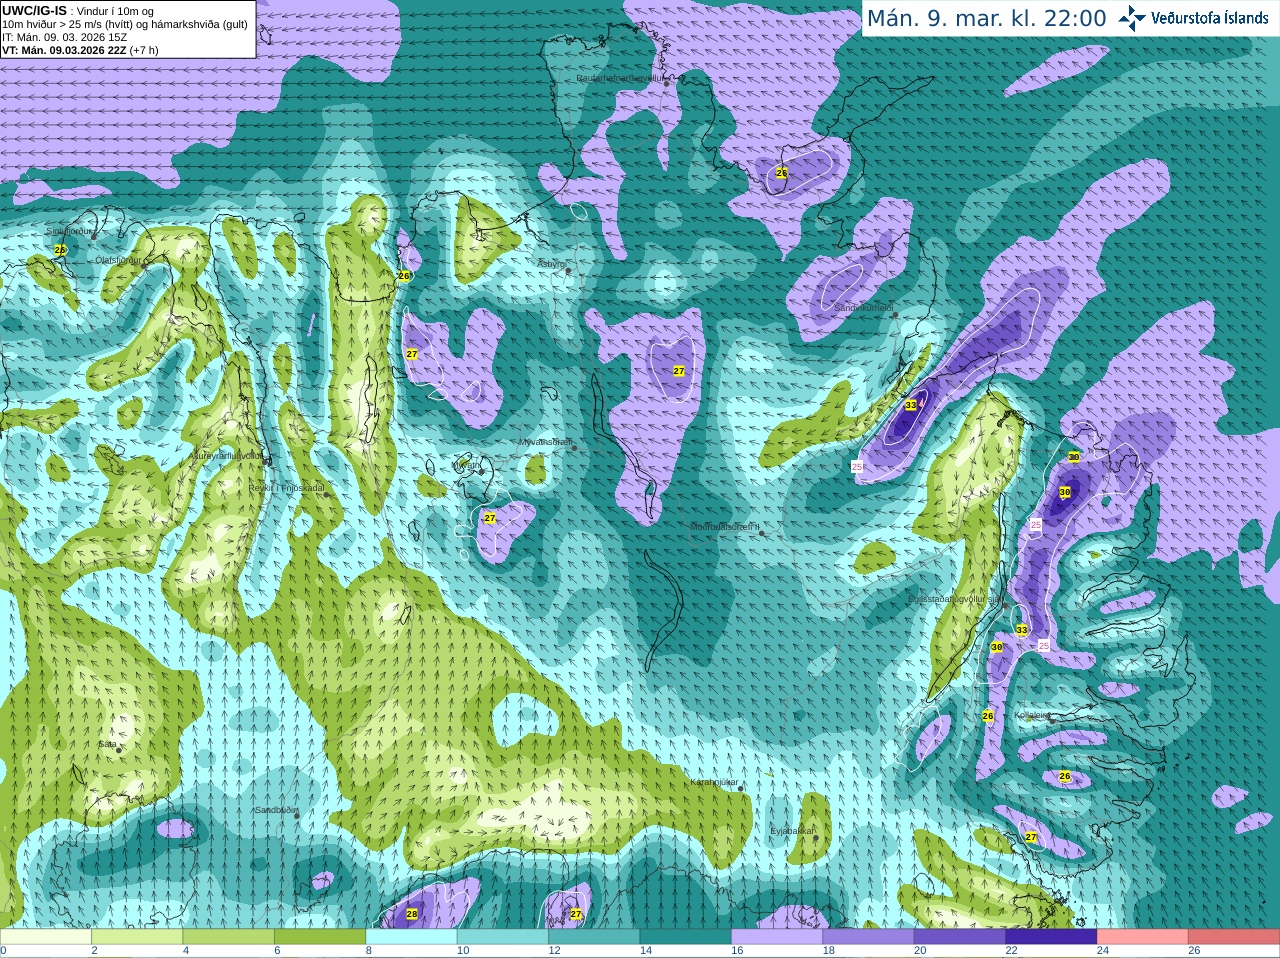
Task: Click the 'IT: Mán. 09. 03. 2026 15Z' line
Action: 65,36
